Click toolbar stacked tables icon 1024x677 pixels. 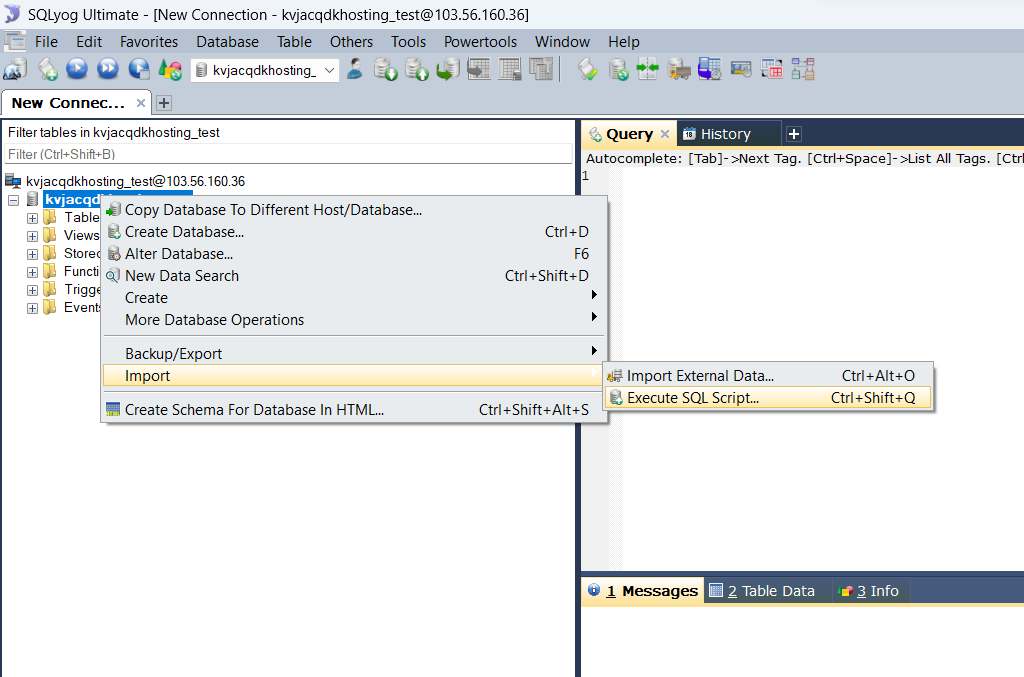pos(541,69)
